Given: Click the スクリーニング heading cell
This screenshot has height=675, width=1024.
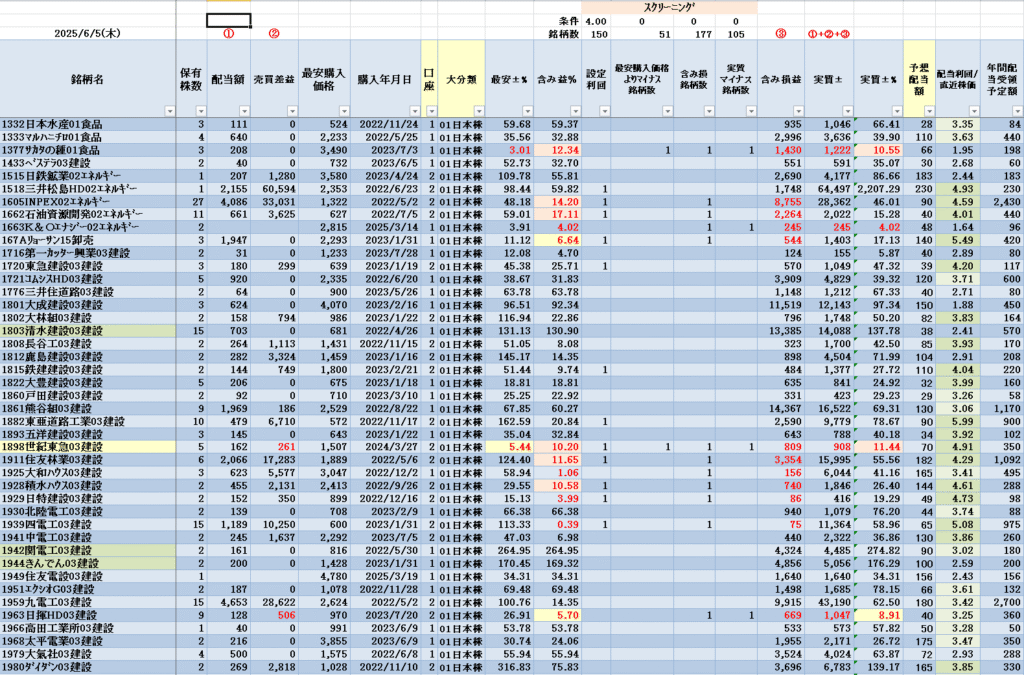Looking at the screenshot, I should (x=669, y=7).
